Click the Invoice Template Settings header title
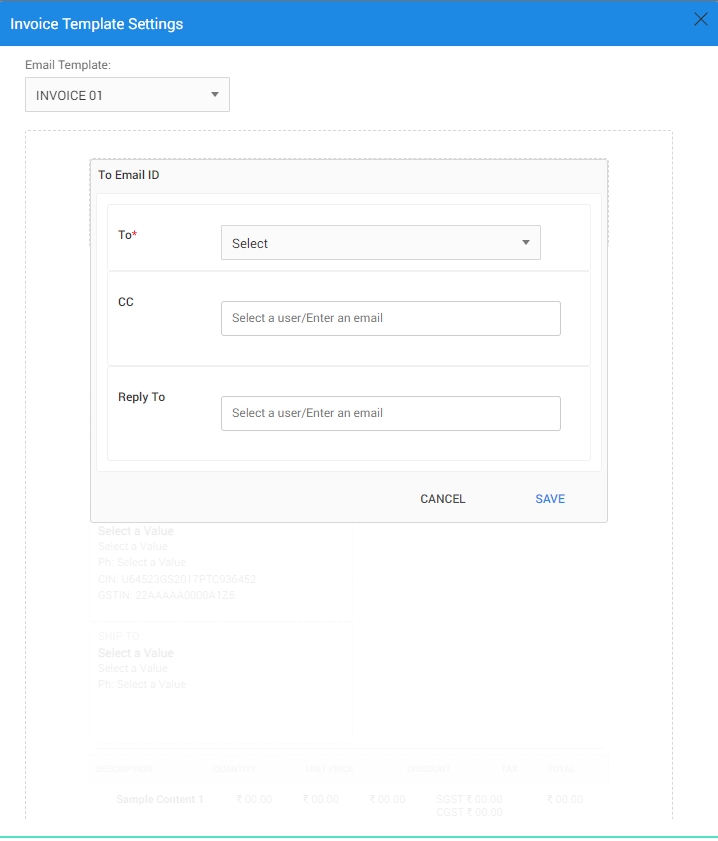Screen dimensions: 718x841 [97, 23]
